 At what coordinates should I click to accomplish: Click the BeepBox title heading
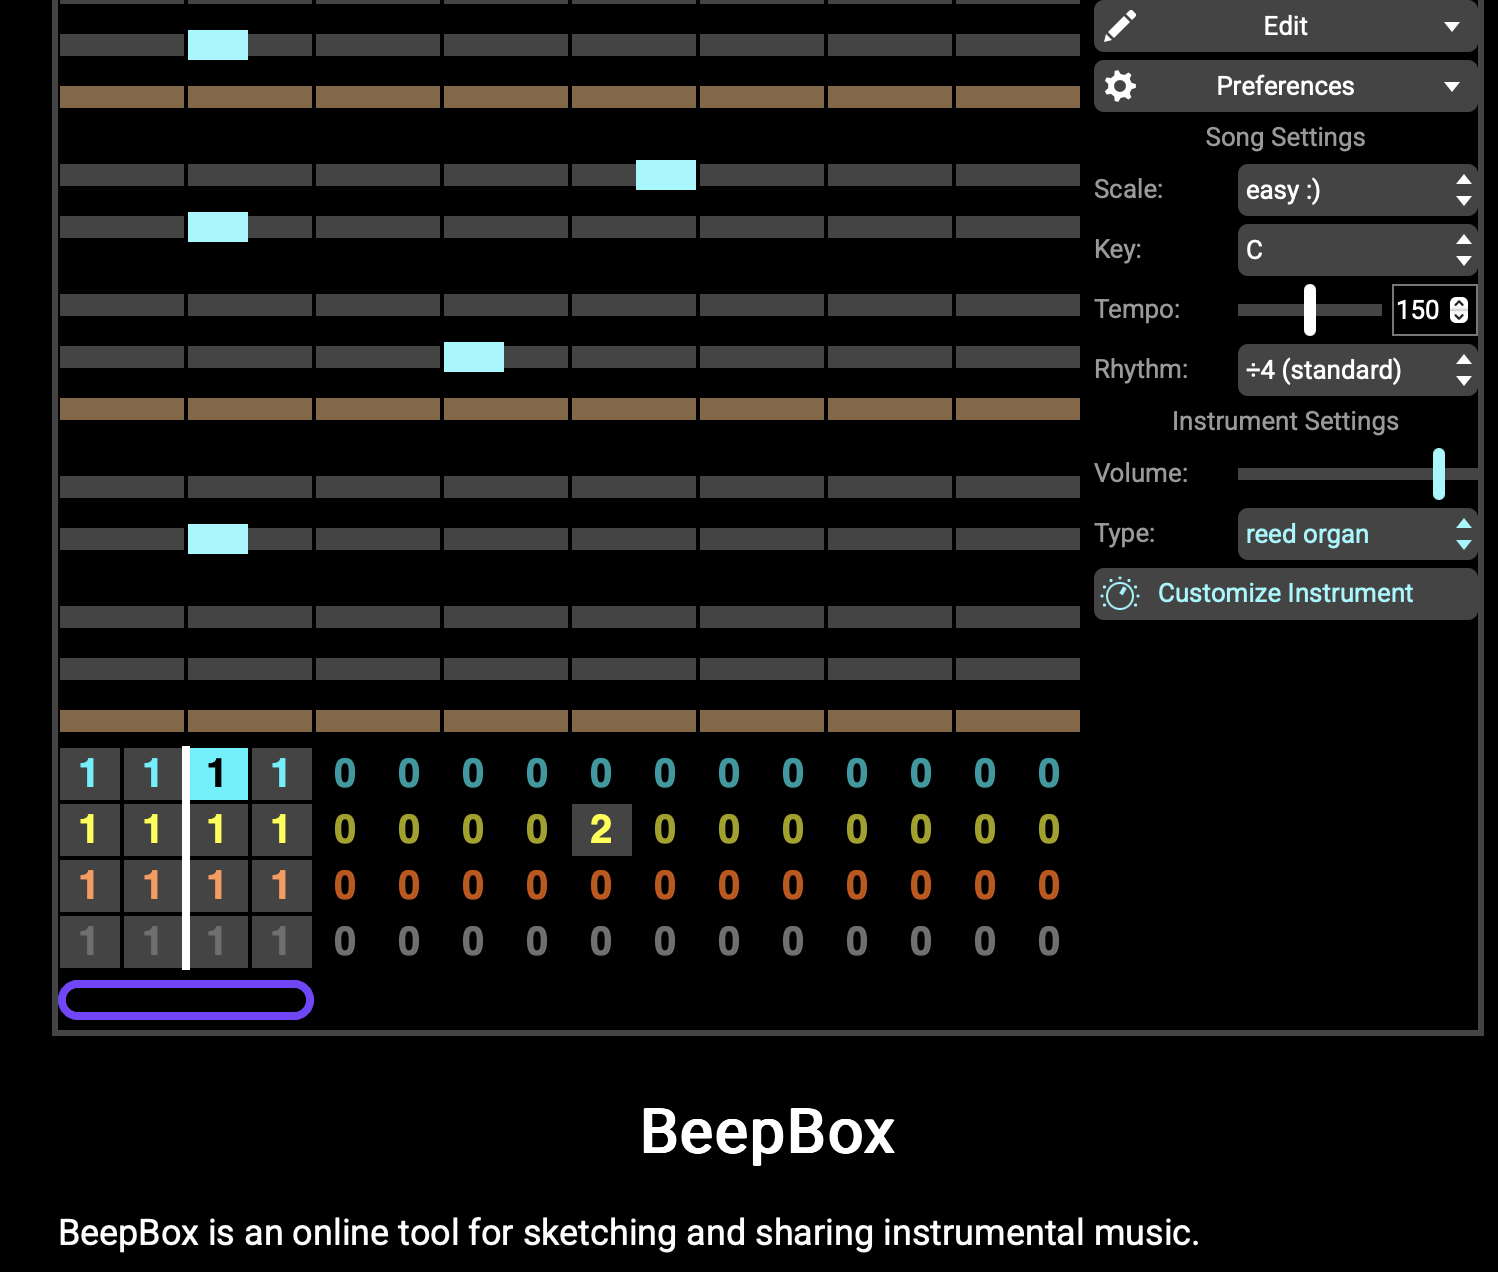pos(767,1132)
